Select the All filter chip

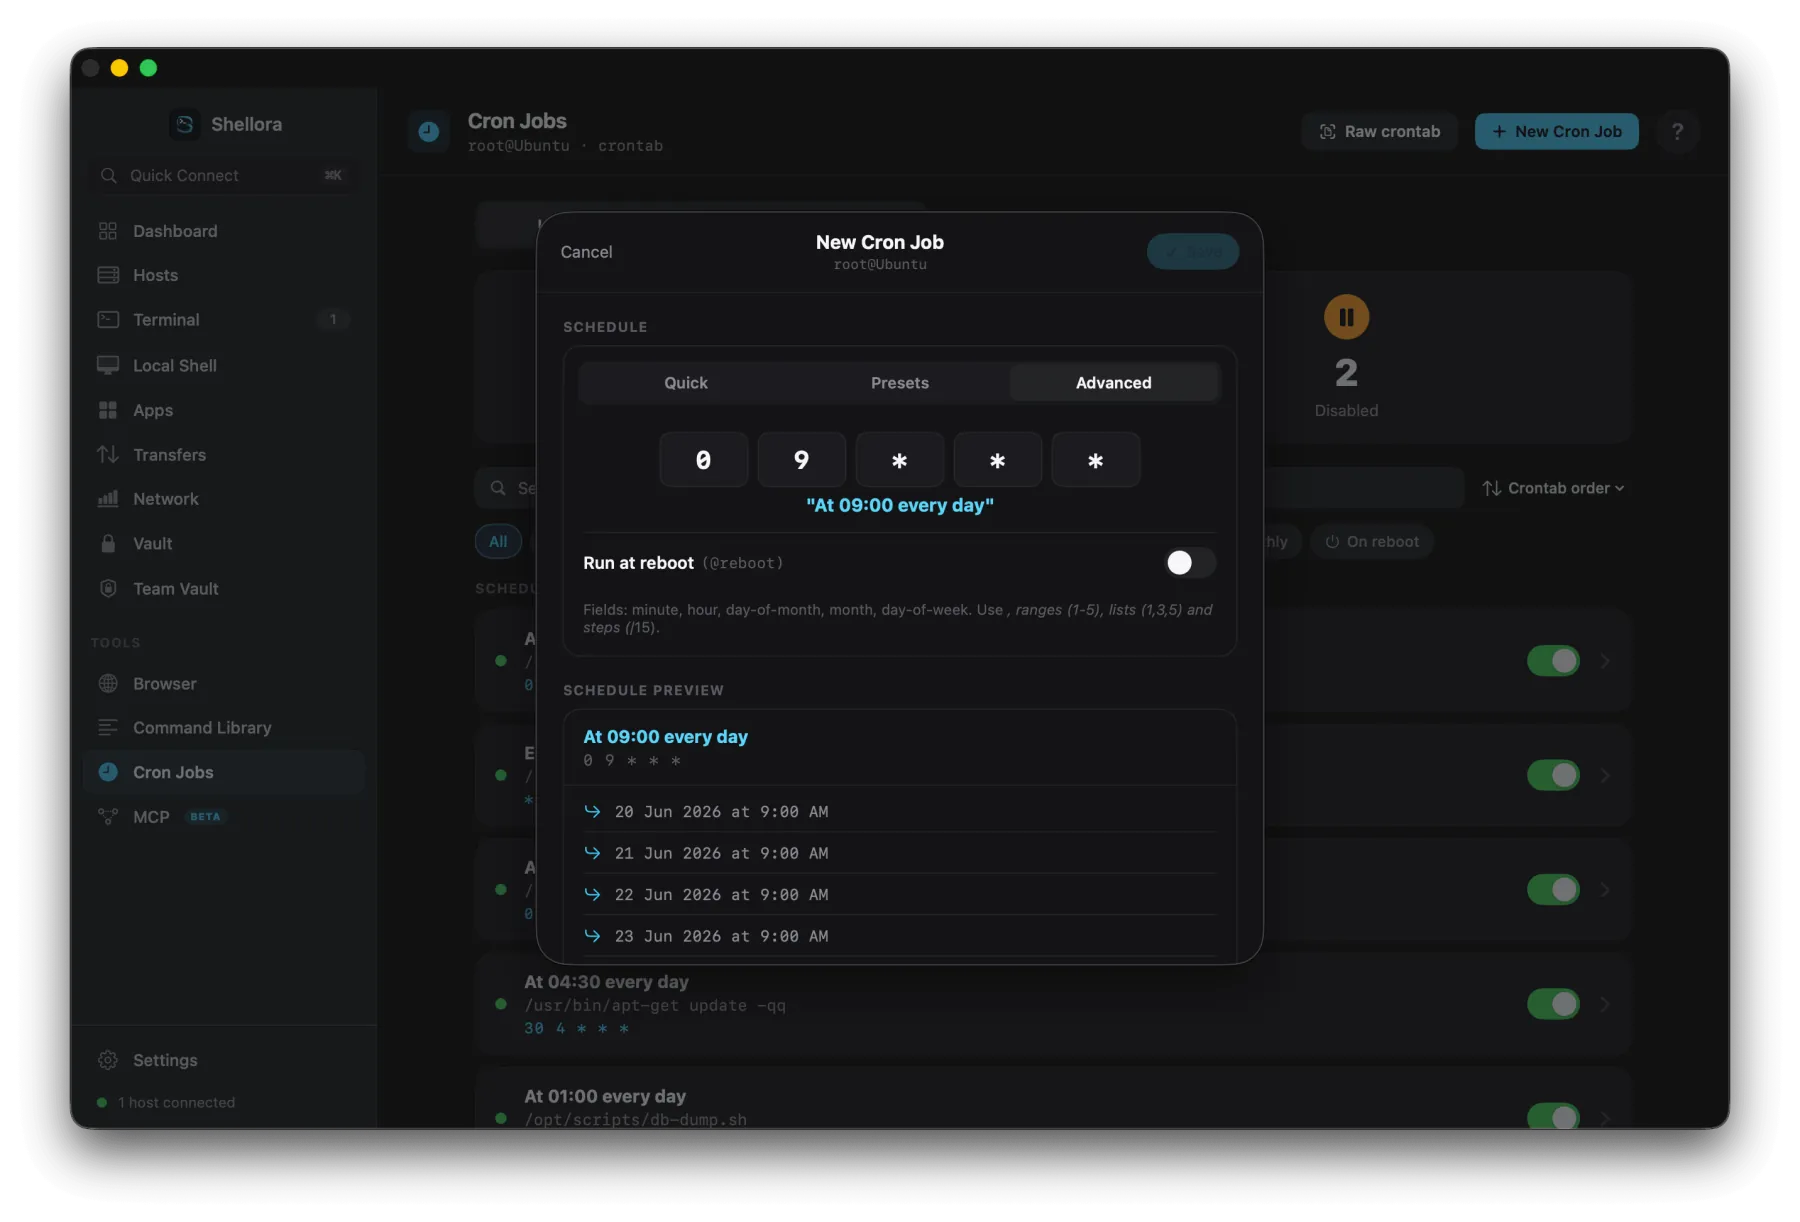pos(498,541)
